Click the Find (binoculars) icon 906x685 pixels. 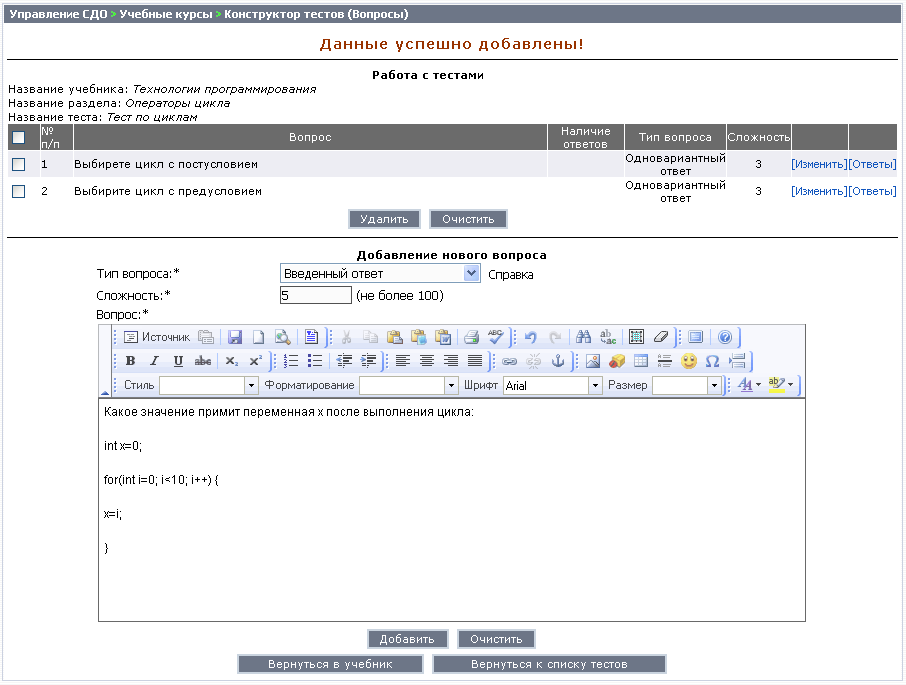point(584,337)
